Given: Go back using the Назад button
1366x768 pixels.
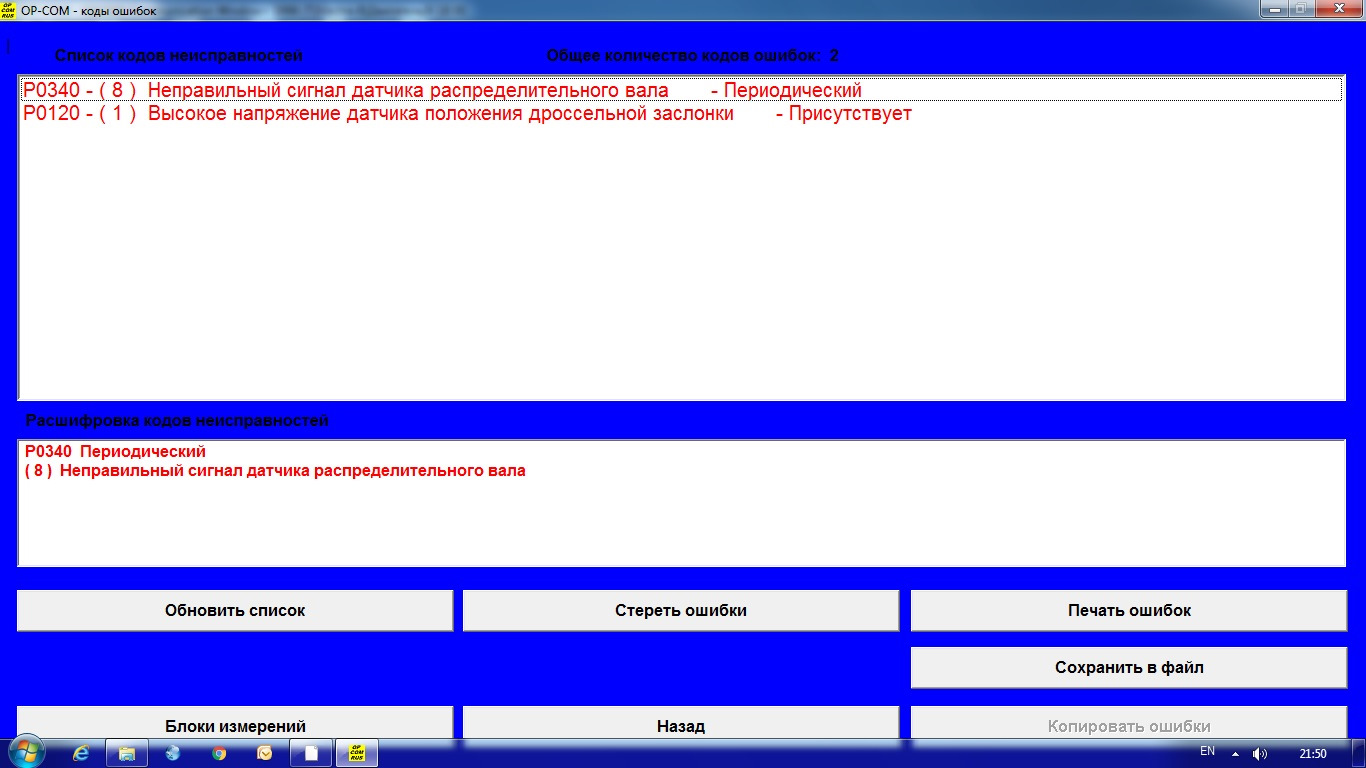Looking at the screenshot, I should 681,724.
